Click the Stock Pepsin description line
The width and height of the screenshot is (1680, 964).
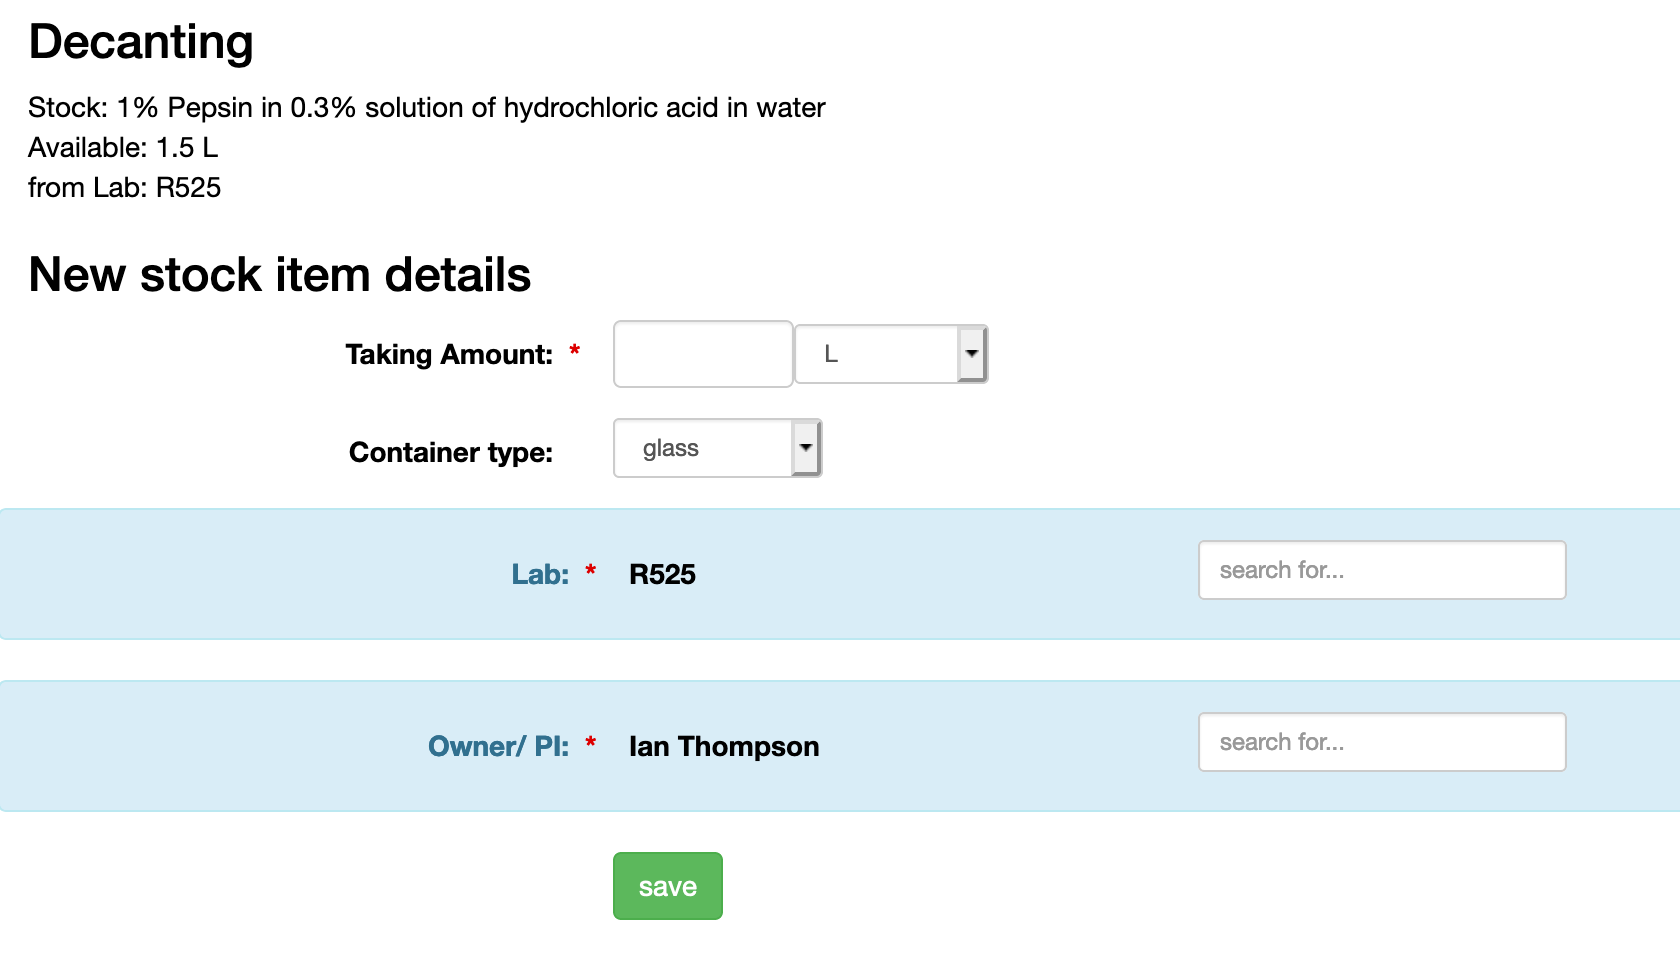point(427,107)
